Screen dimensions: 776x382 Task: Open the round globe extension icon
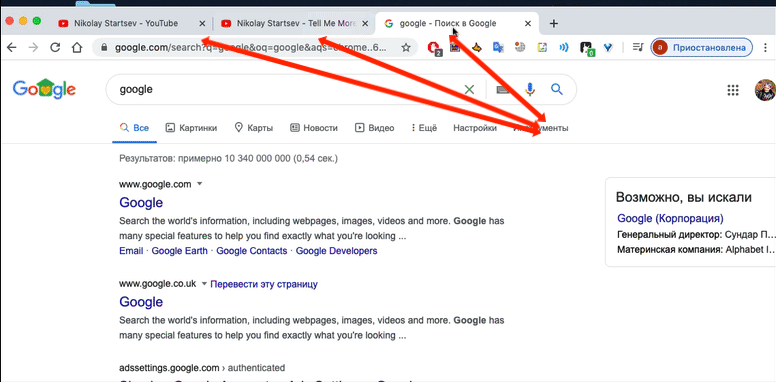coord(520,48)
